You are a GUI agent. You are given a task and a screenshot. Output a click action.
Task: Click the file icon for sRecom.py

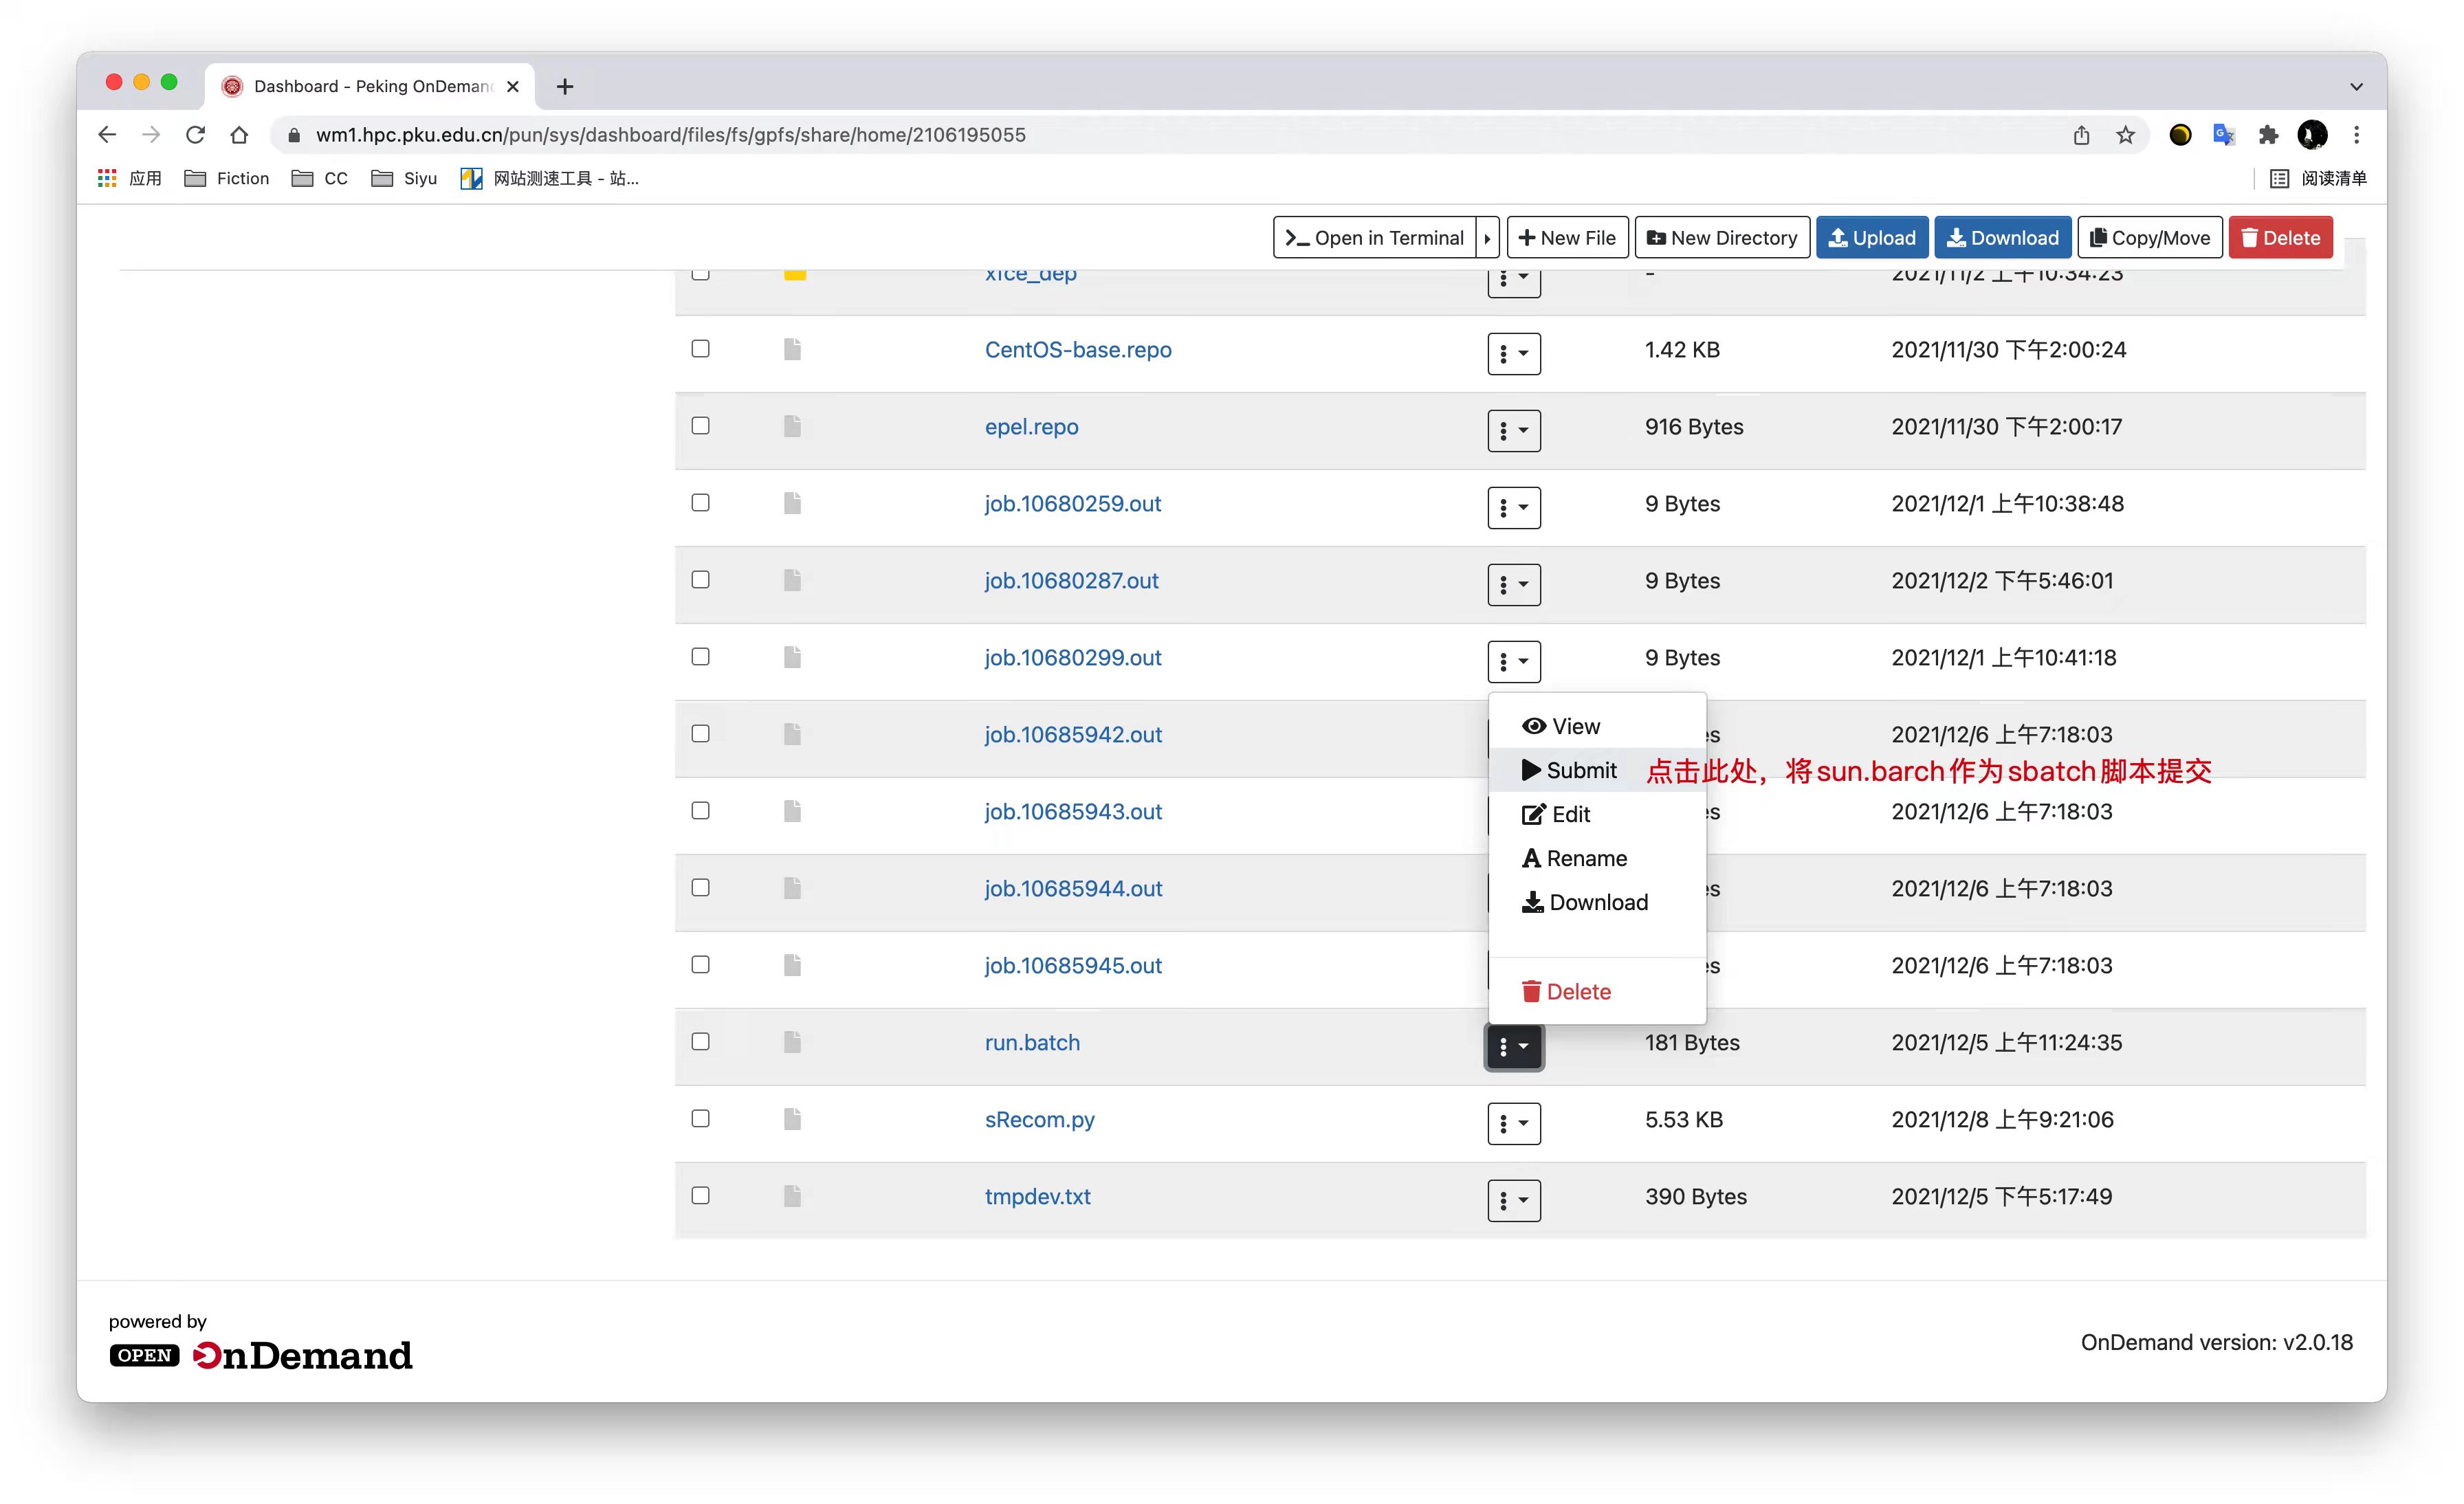point(792,1119)
